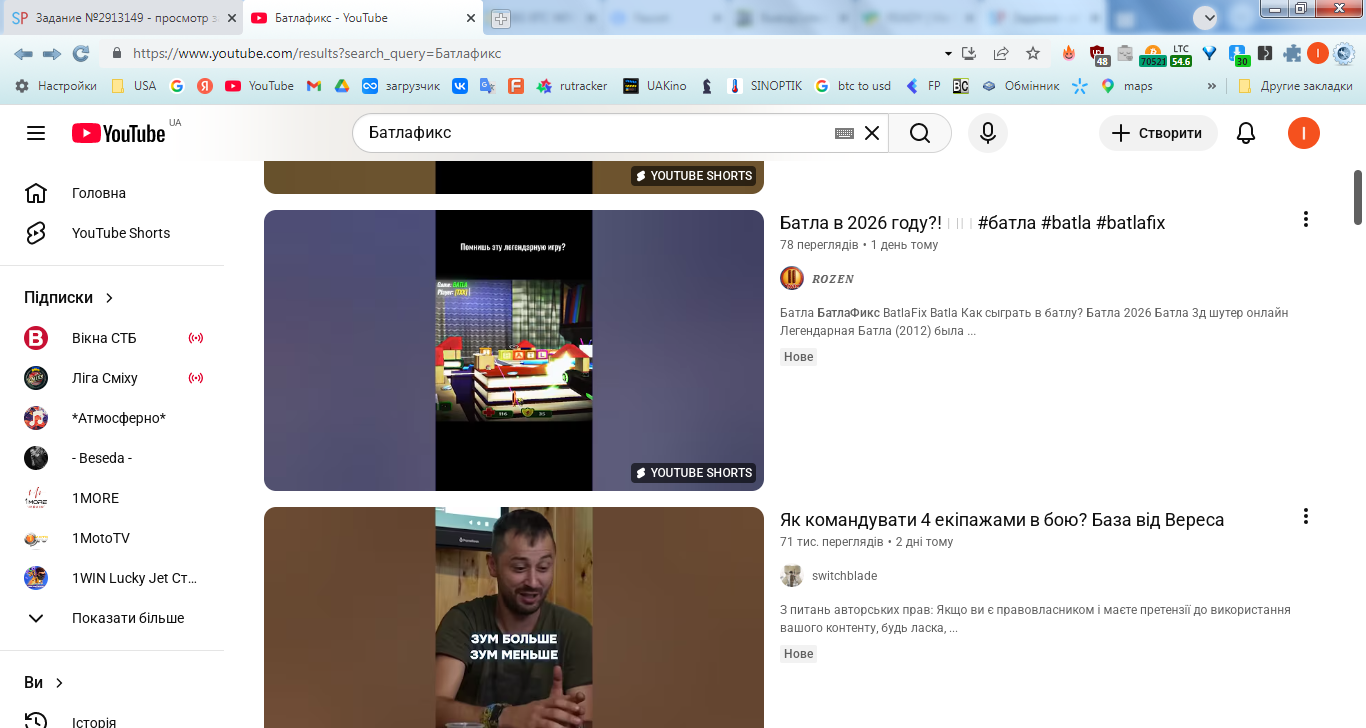Open 1WIN Lucky Jet channel subscription
Screen dimensions: 1366x728
pyautogui.click(x=112, y=578)
